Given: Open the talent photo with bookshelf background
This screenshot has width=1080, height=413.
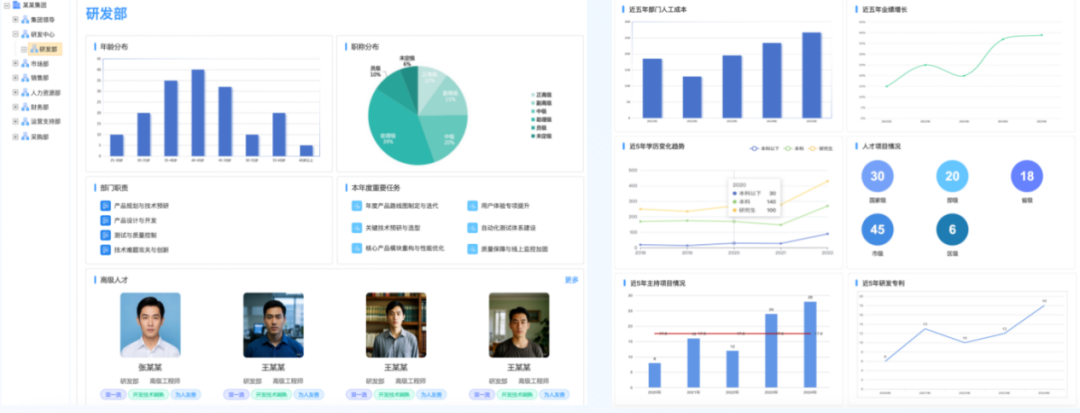Looking at the screenshot, I should tap(396, 325).
